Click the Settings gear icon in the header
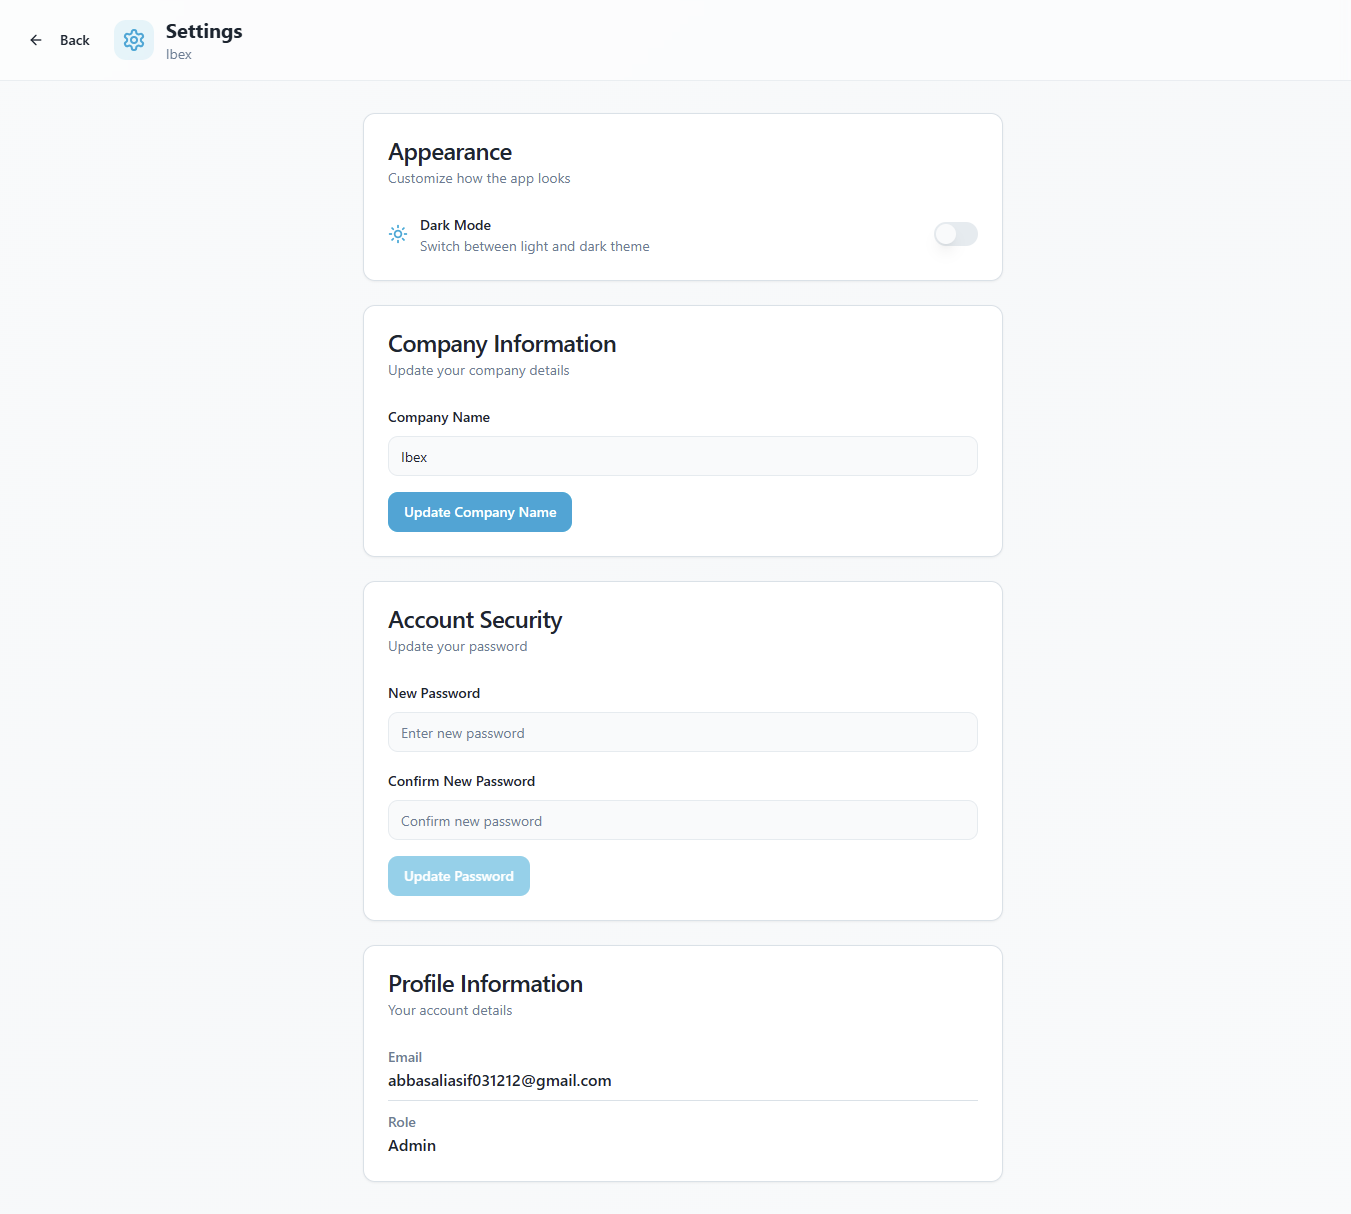The width and height of the screenshot is (1351, 1214). [133, 39]
